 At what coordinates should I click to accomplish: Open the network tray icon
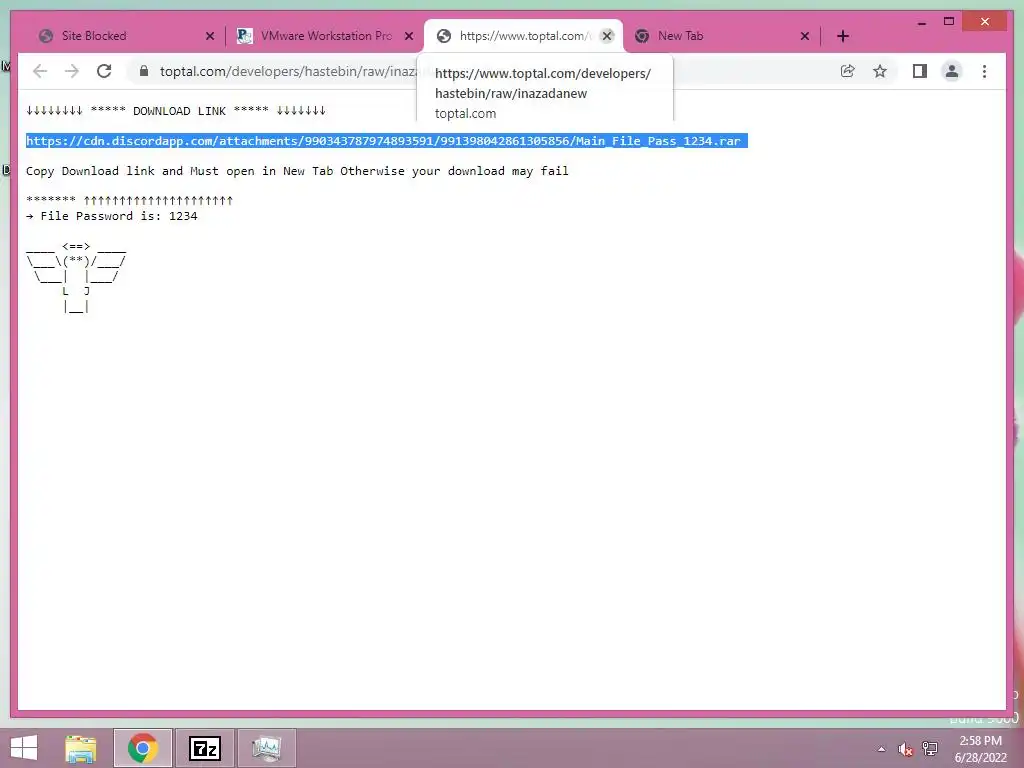[930, 749]
